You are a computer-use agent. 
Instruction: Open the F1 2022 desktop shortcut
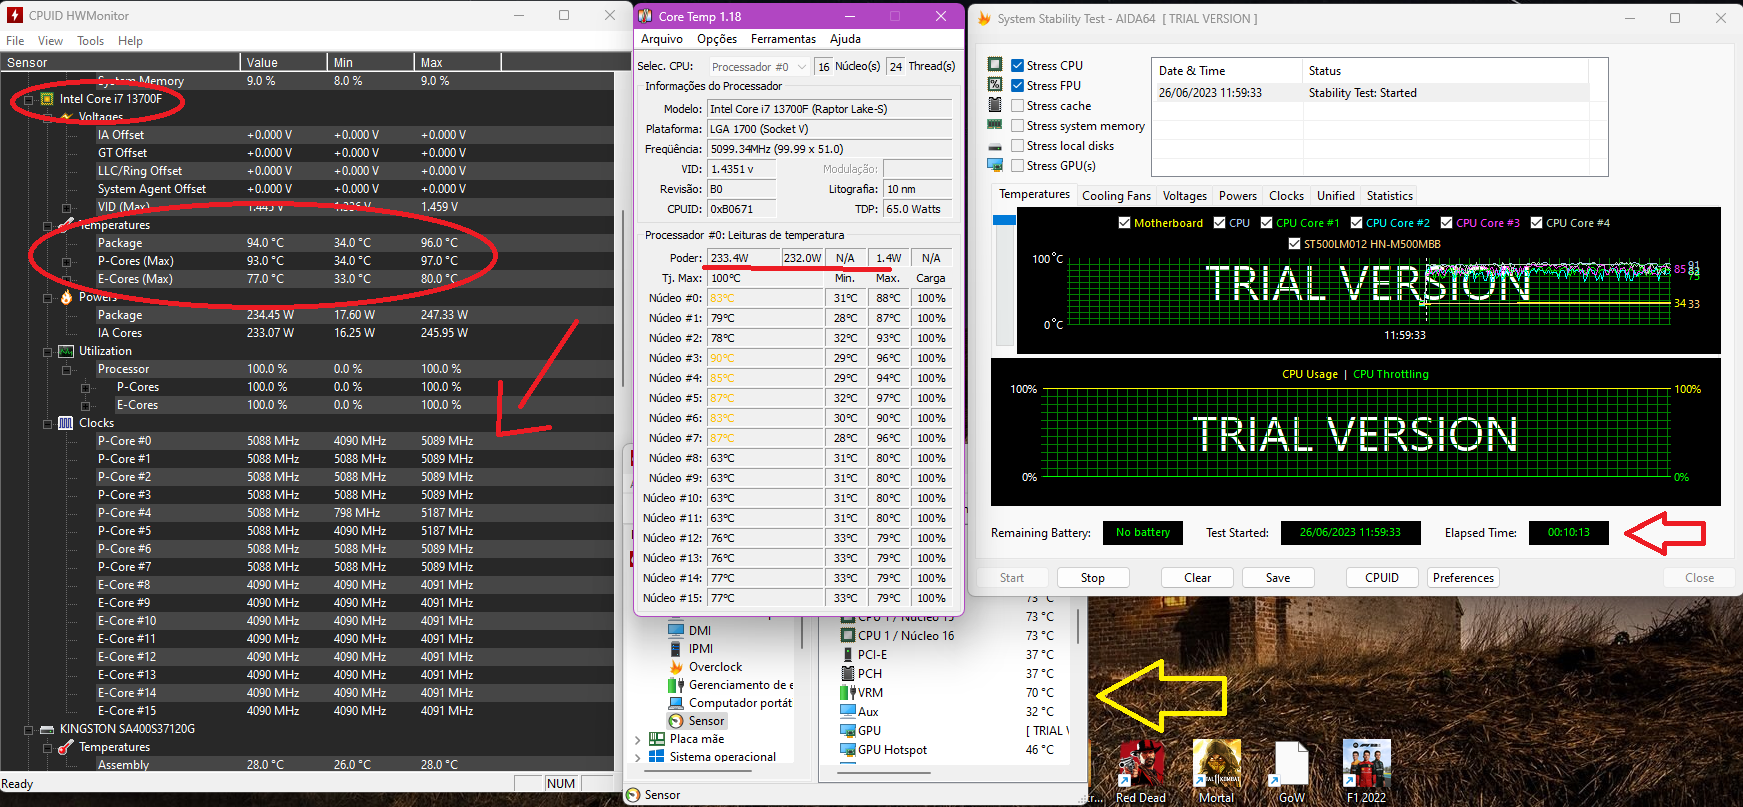(x=1366, y=771)
